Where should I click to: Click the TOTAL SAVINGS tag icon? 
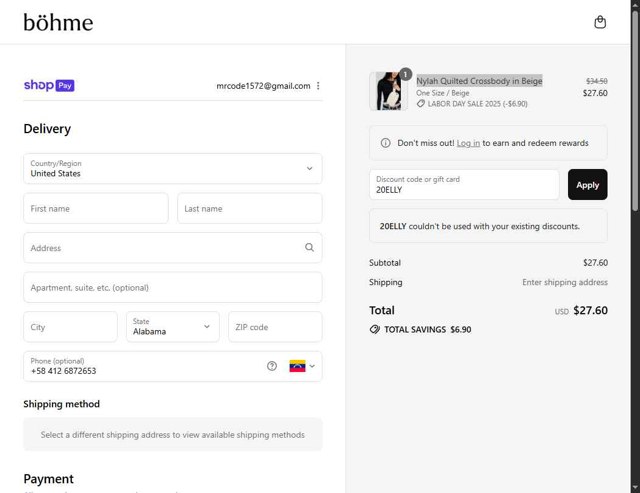(x=374, y=329)
